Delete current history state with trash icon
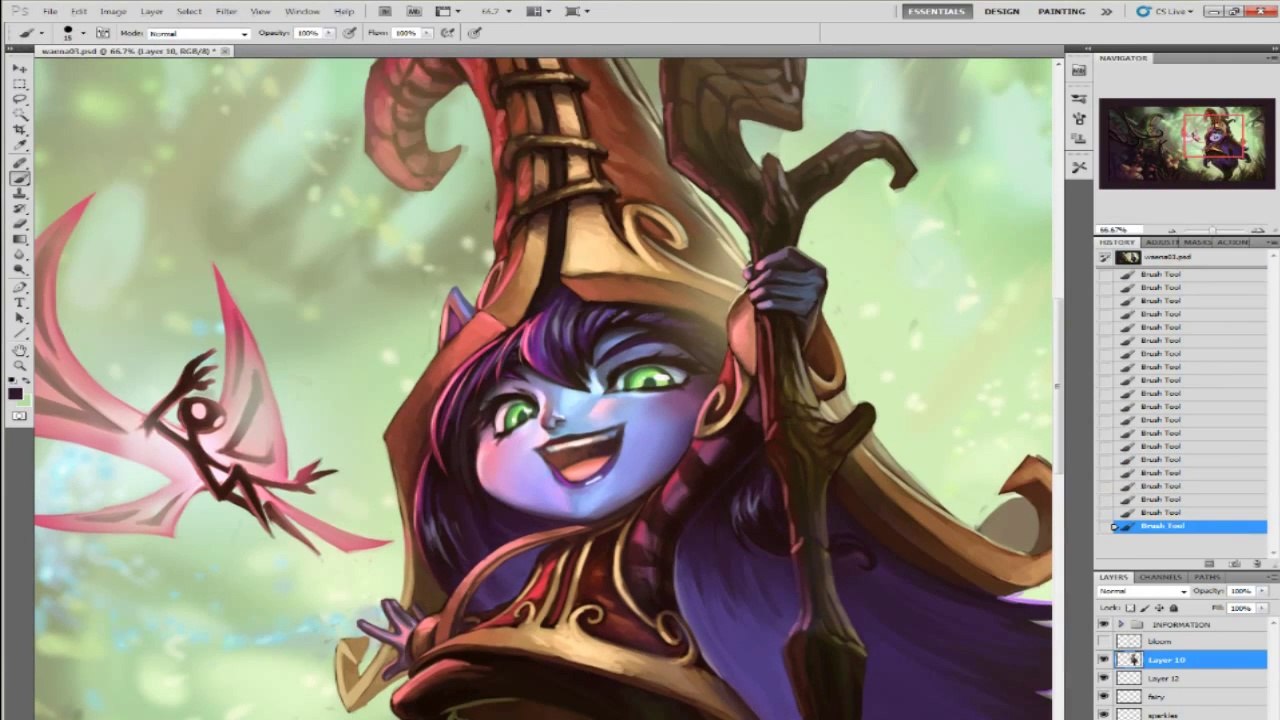Viewport: 1280px width, 720px height. [1257, 564]
